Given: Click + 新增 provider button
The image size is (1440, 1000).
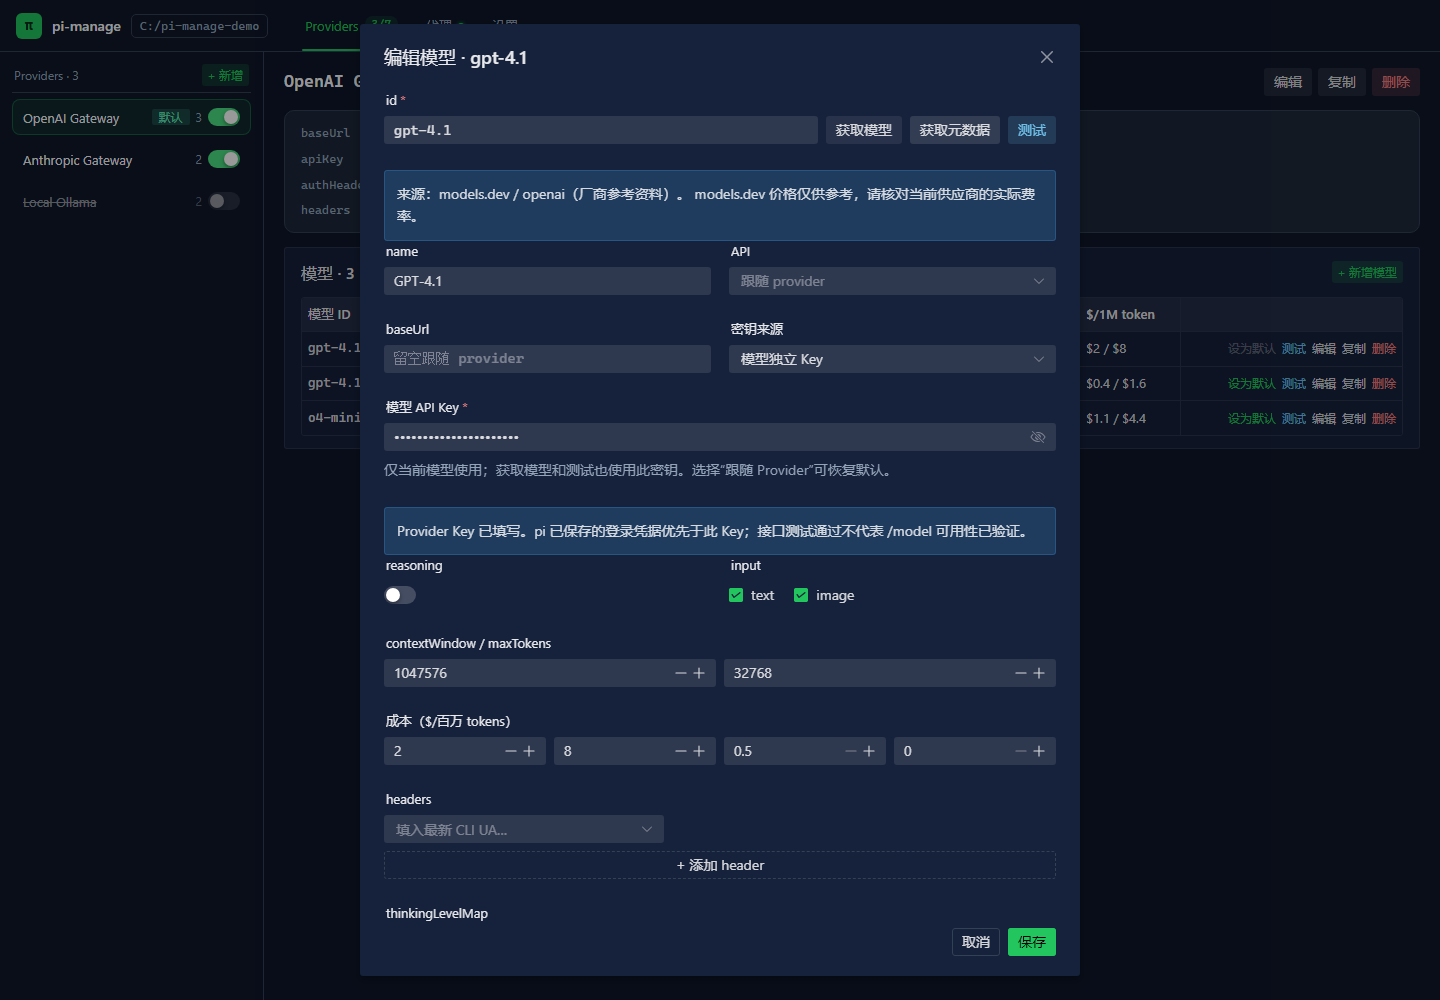Looking at the screenshot, I should click(226, 76).
